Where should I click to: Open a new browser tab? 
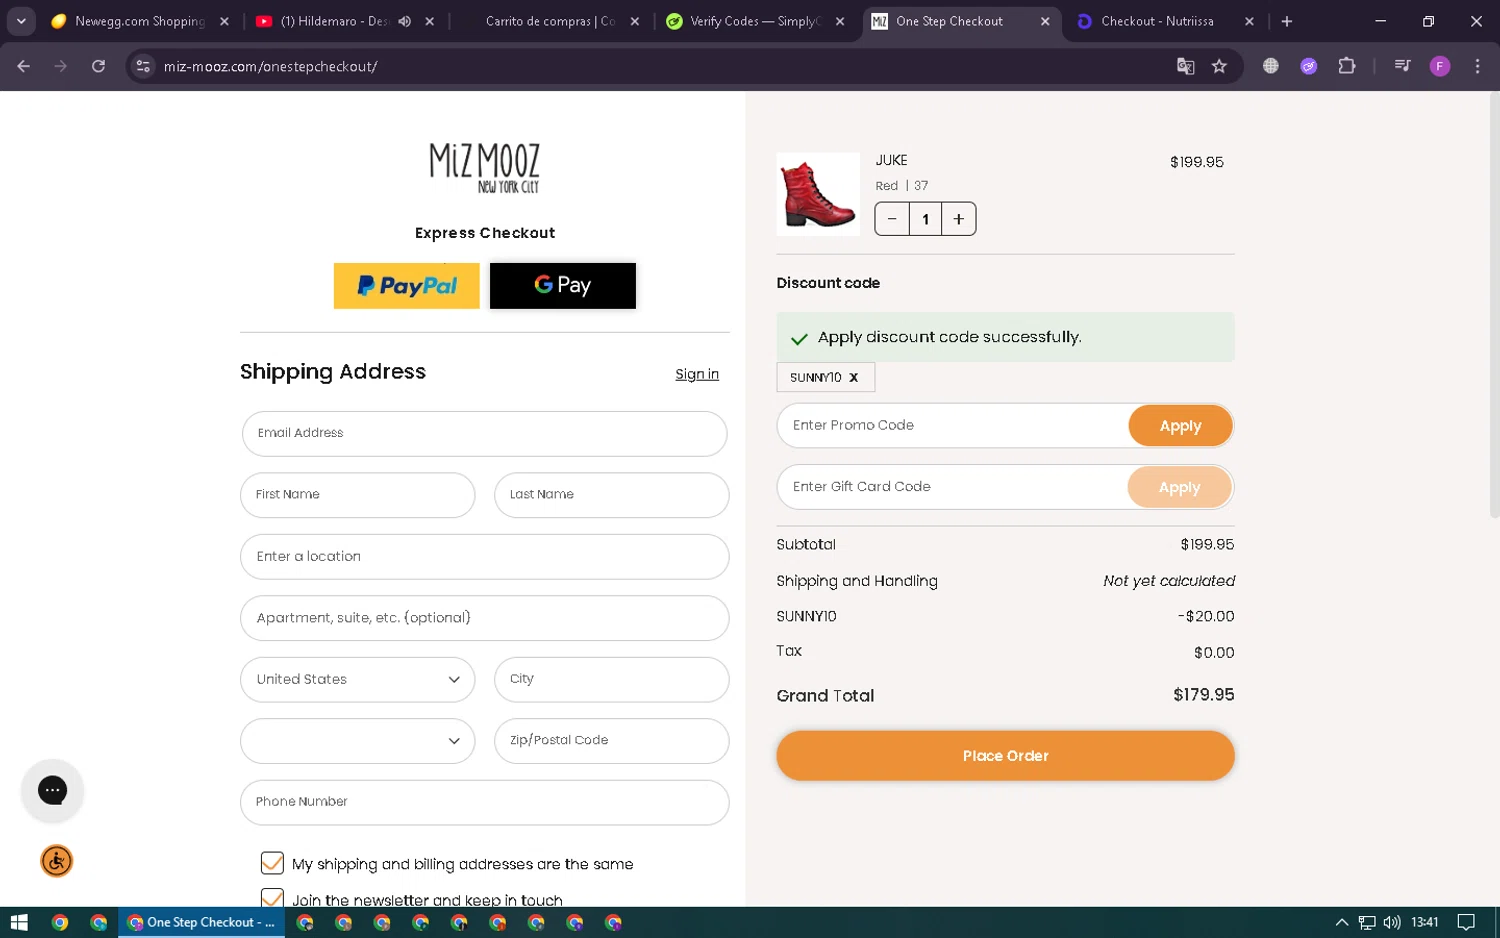1287,21
